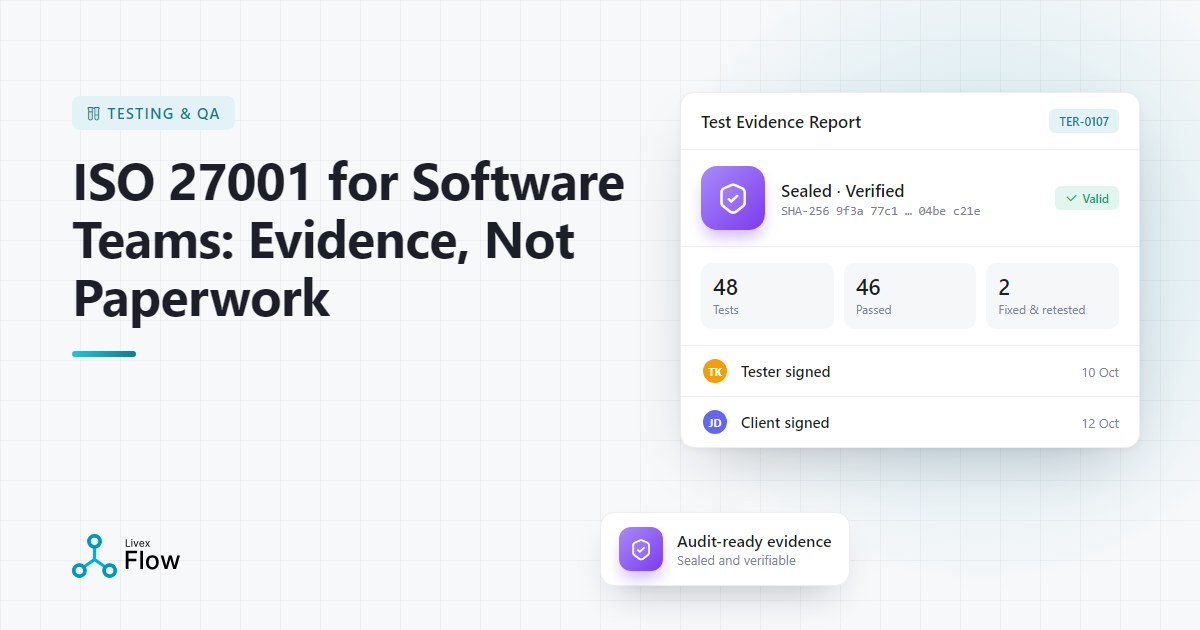Viewport: 1200px width, 630px height.
Task: Click the purple shield icon beside Sealed · Verified
Action: pos(733,198)
